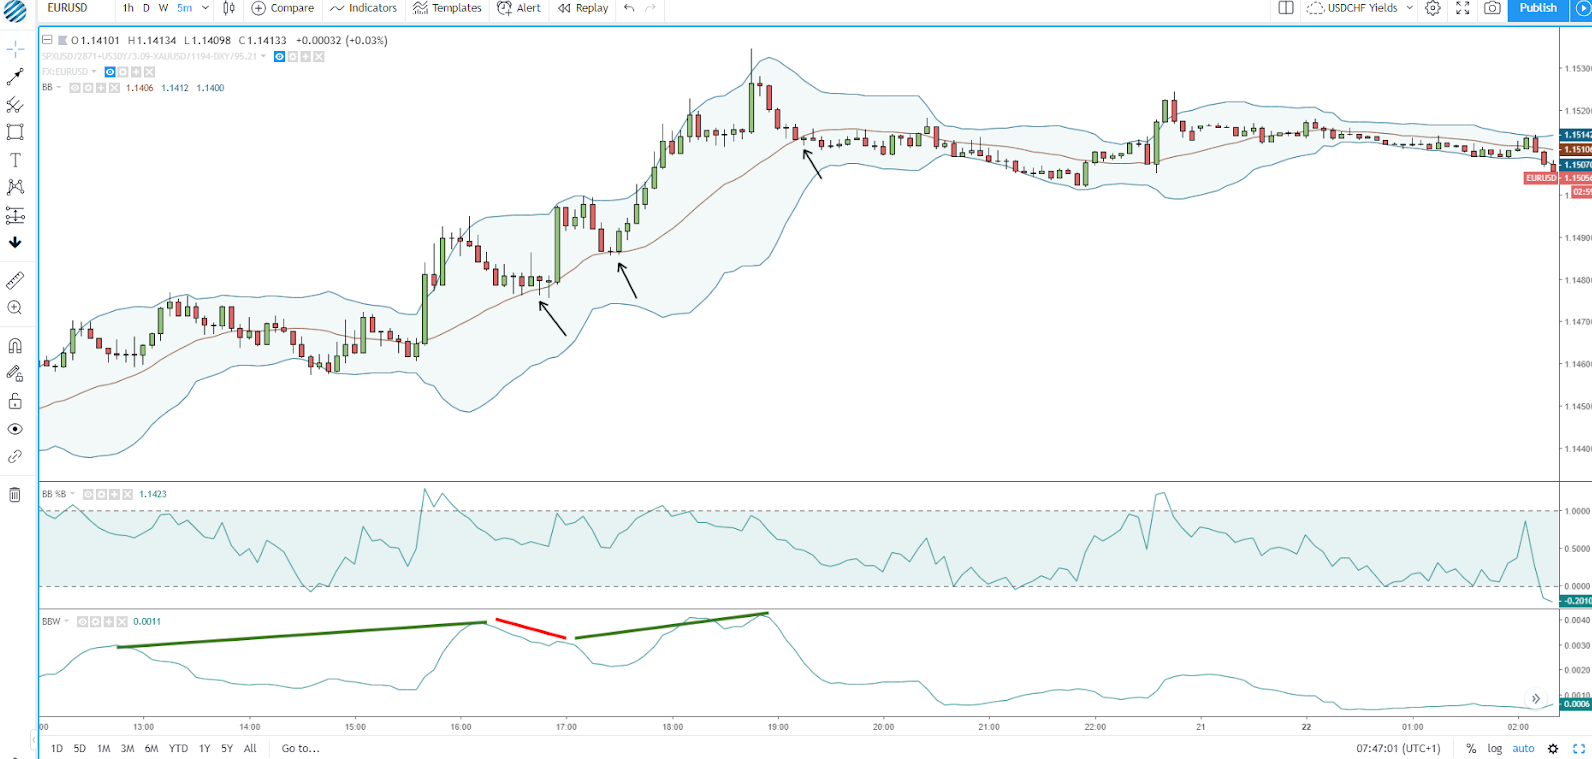Image resolution: width=1592 pixels, height=759 pixels.
Task: Open USDCHF Yields layout dropdown
Action: (1360, 8)
